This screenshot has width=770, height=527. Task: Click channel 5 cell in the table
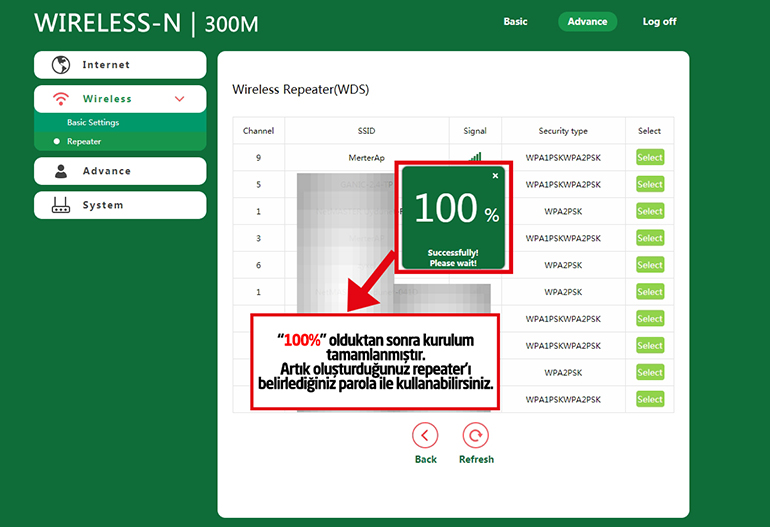(258, 185)
